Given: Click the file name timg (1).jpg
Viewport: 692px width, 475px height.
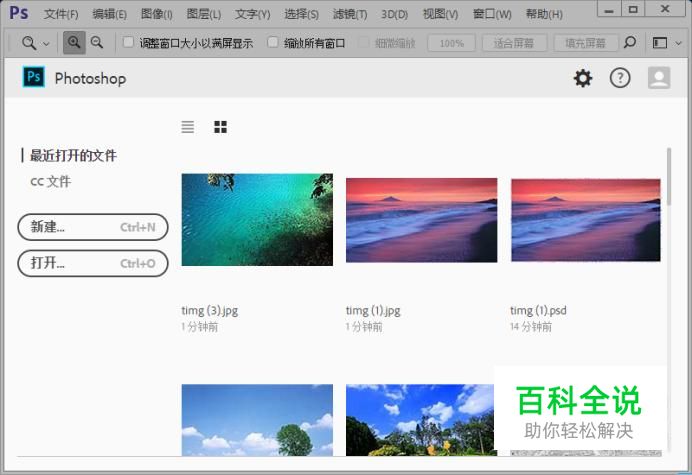Looking at the screenshot, I should point(373,311).
